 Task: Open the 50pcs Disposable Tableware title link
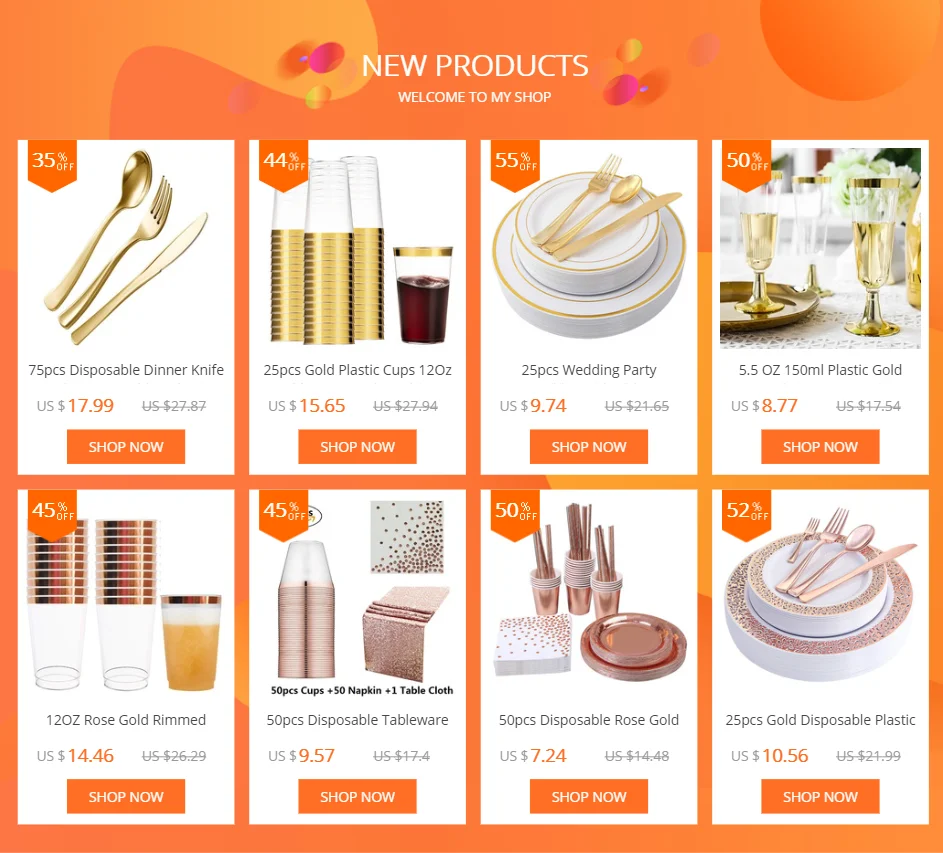point(357,720)
